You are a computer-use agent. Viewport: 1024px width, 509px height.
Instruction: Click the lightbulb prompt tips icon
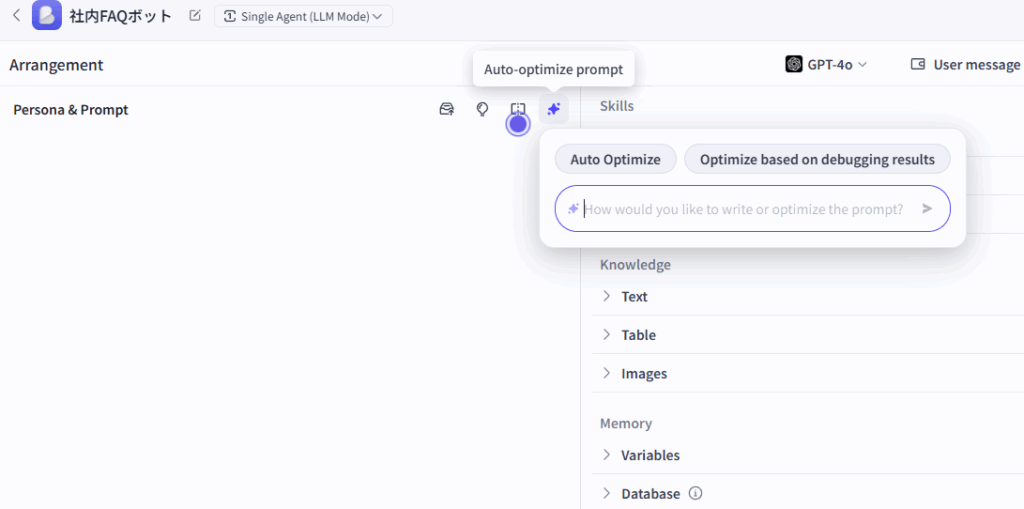[x=482, y=109]
